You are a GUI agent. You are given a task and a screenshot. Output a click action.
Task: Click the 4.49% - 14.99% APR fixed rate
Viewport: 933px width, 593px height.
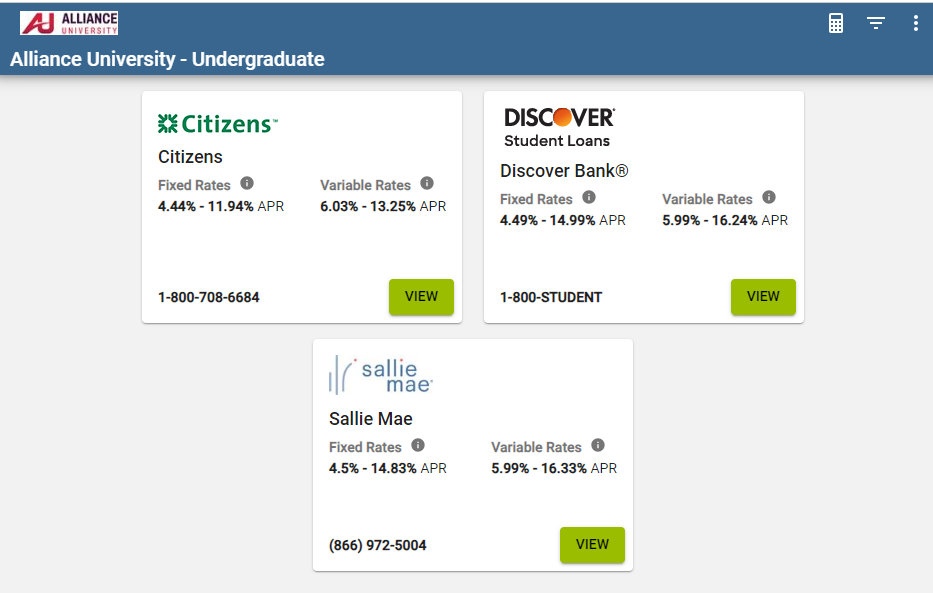[x=563, y=221]
